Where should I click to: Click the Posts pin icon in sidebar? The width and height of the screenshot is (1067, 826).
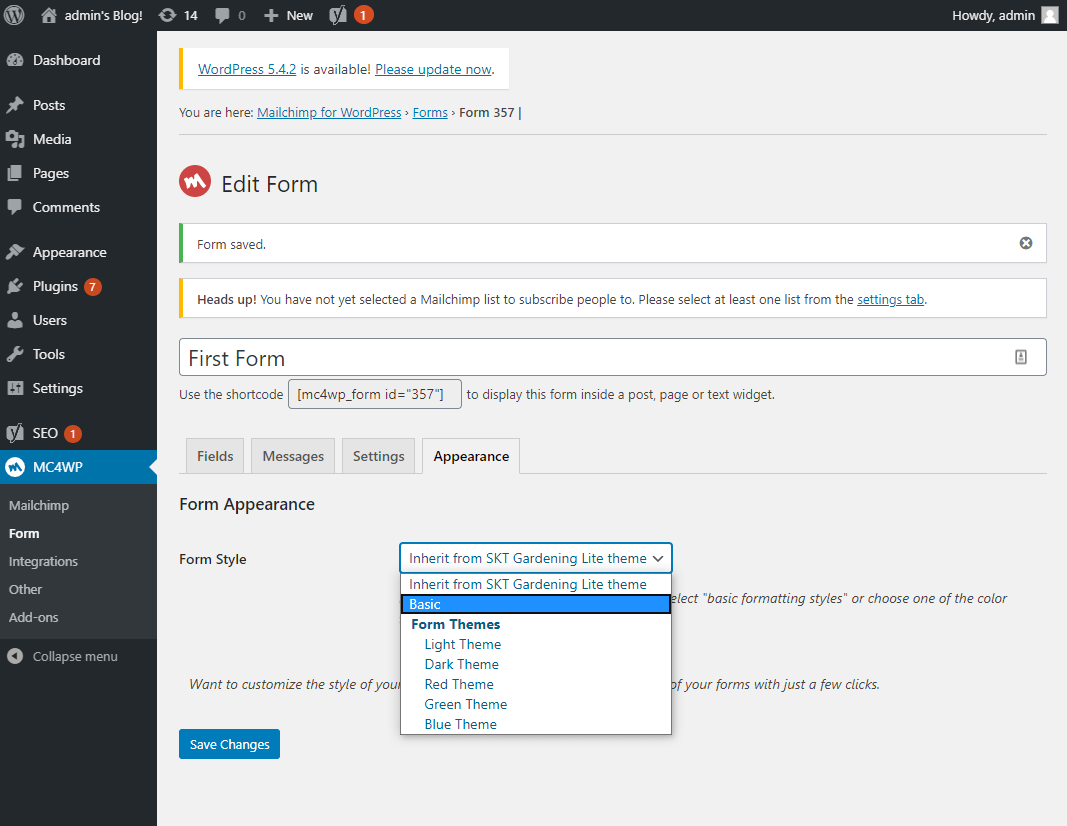[15, 105]
